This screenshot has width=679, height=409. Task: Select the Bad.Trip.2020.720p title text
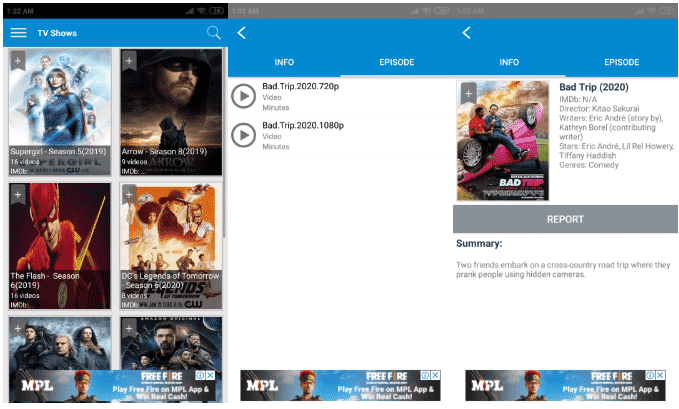(301, 86)
